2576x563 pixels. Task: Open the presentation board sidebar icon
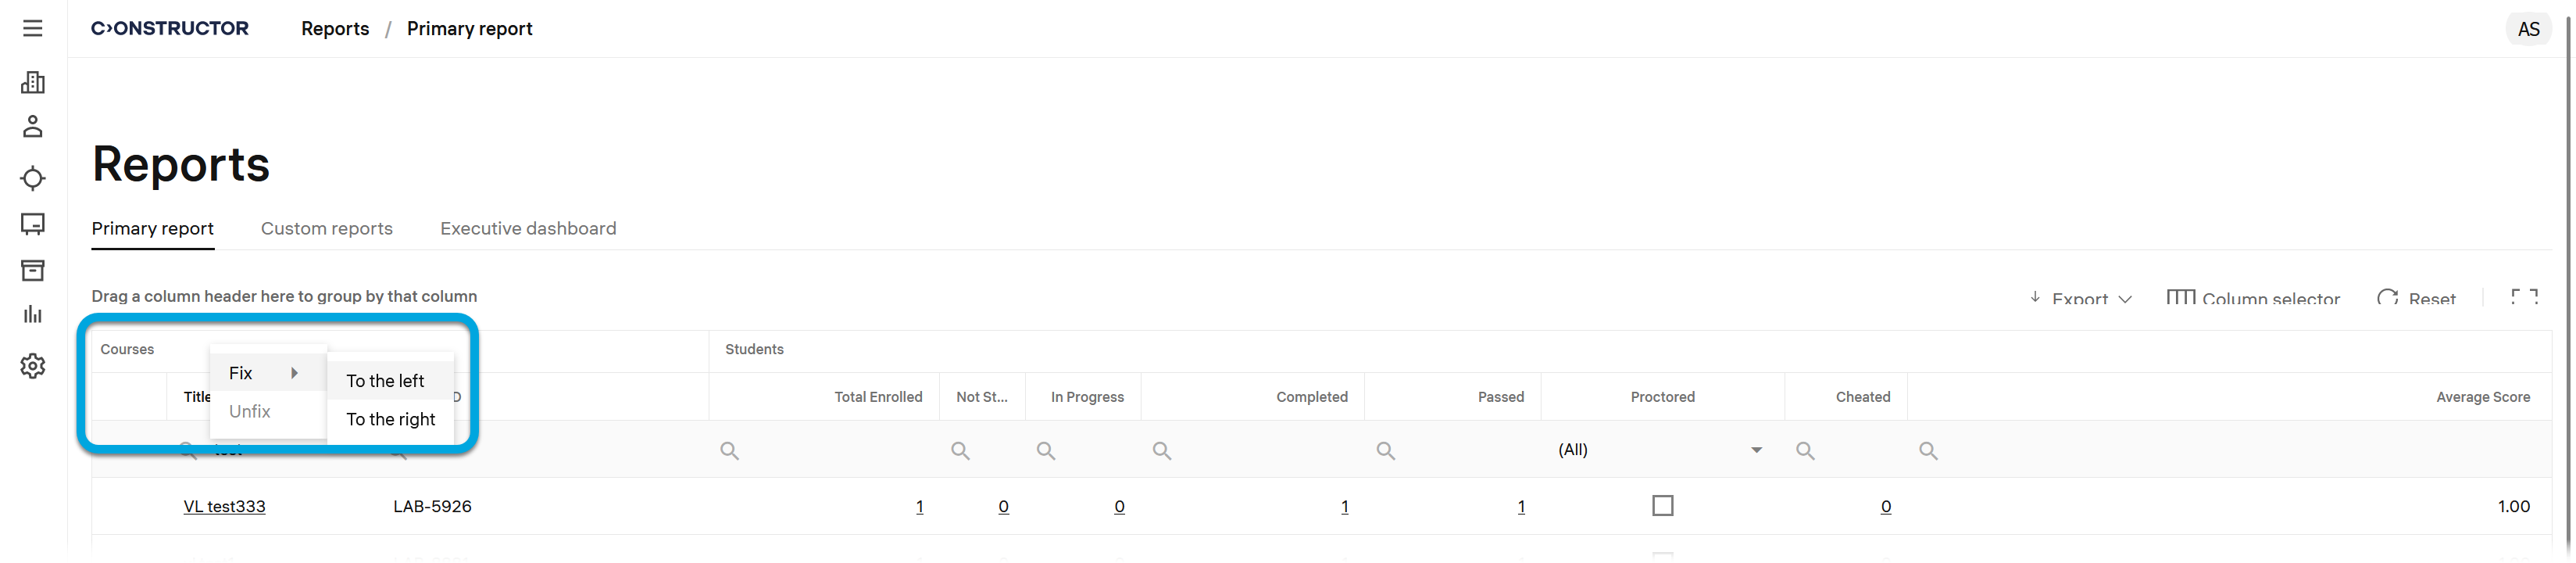click(x=33, y=224)
